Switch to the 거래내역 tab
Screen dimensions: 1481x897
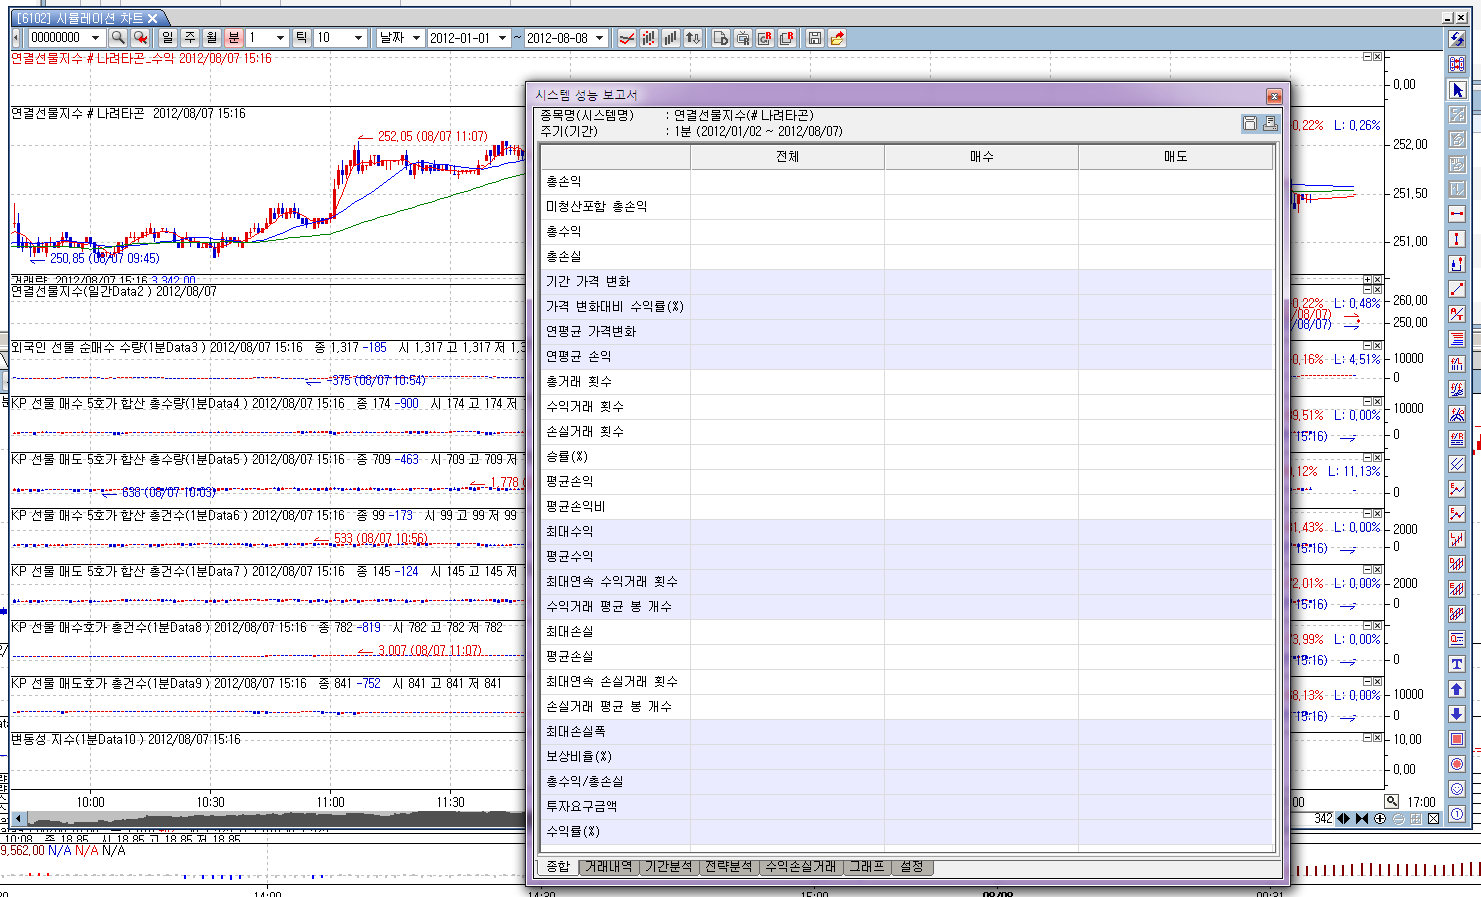tap(608, 867)
